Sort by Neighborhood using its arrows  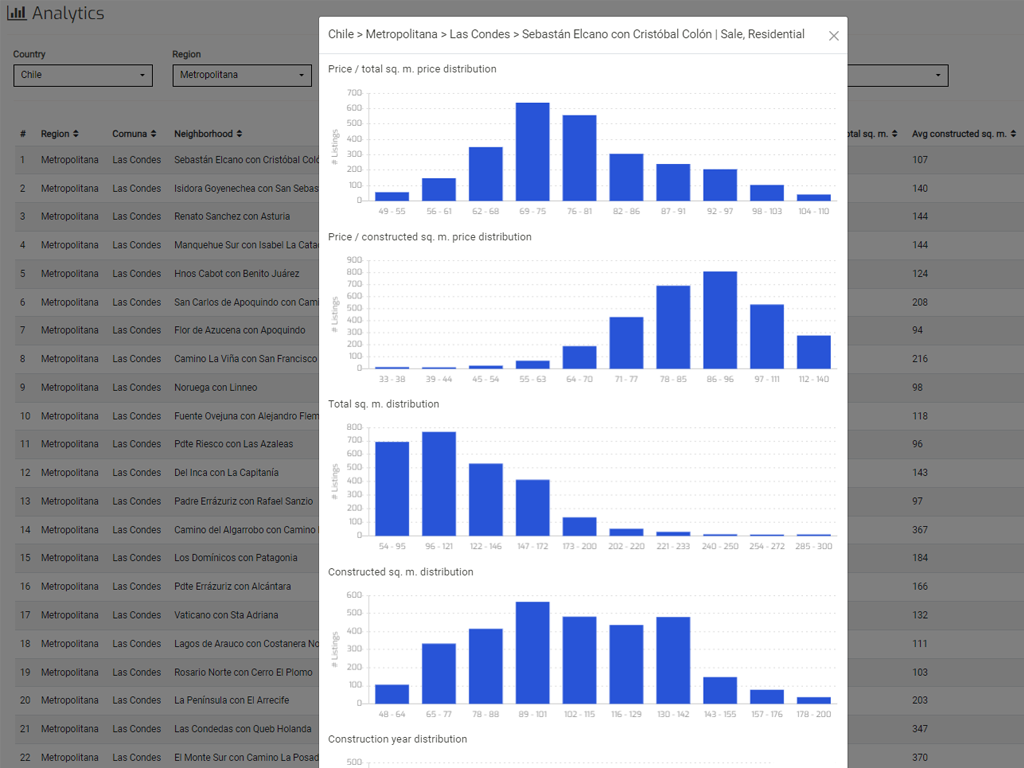point(240,134)
